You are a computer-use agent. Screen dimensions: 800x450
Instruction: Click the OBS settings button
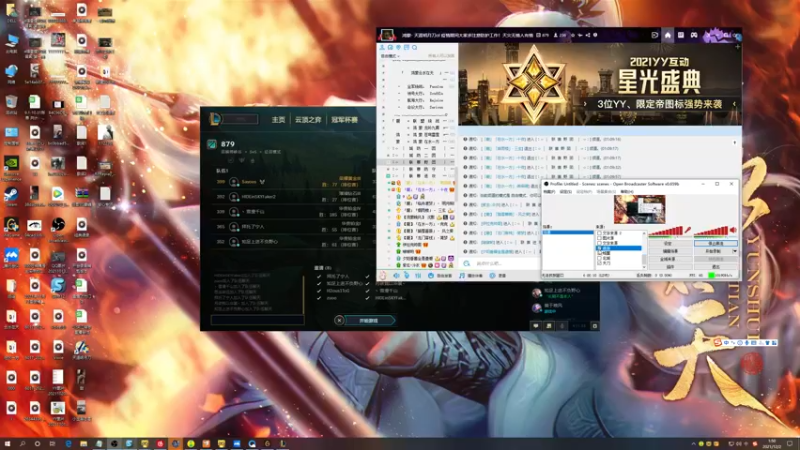[671, 243]
